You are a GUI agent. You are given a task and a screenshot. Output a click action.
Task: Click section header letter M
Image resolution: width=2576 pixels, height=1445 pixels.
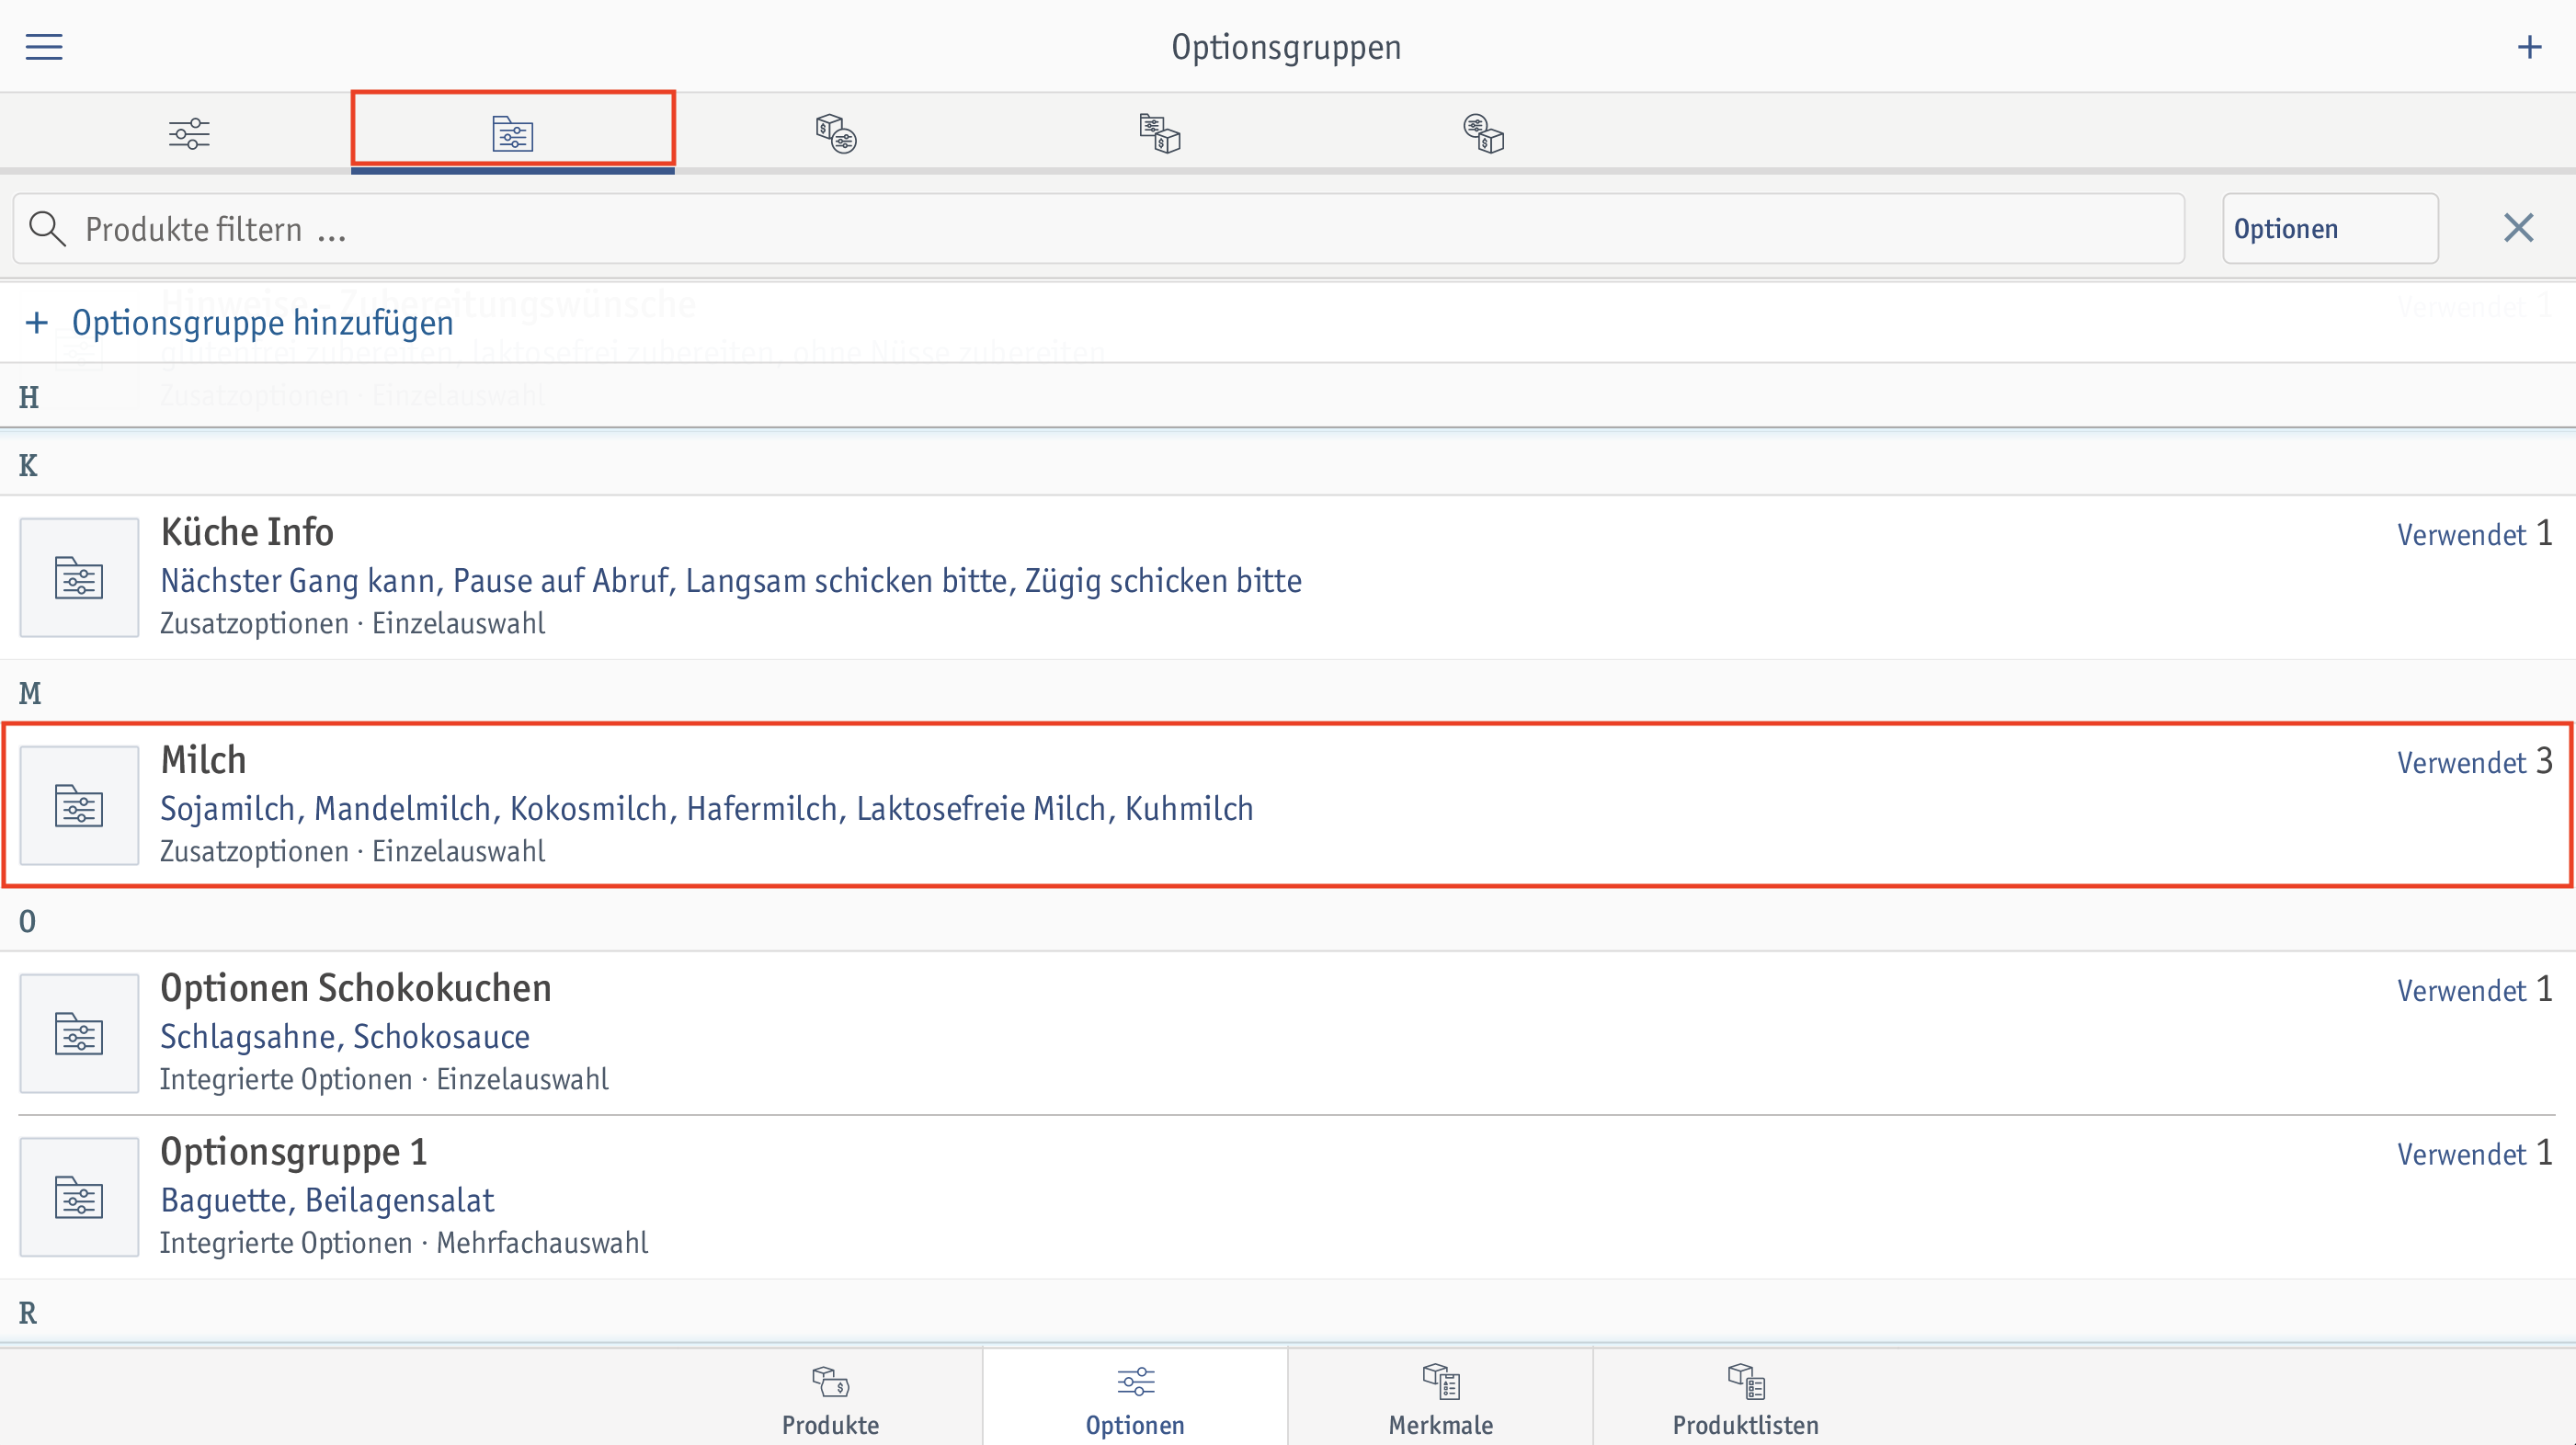pyautogui.click(x=30, y=694)
